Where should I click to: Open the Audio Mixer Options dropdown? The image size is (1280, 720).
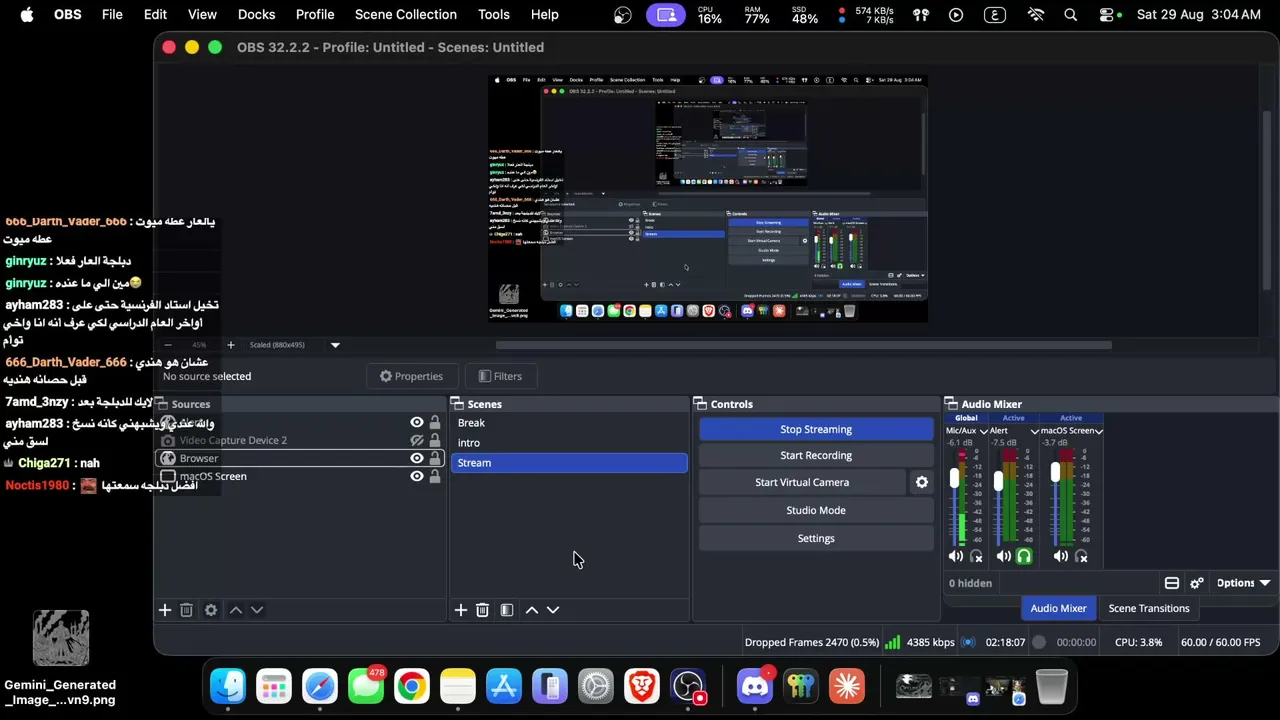[1243, 583]
